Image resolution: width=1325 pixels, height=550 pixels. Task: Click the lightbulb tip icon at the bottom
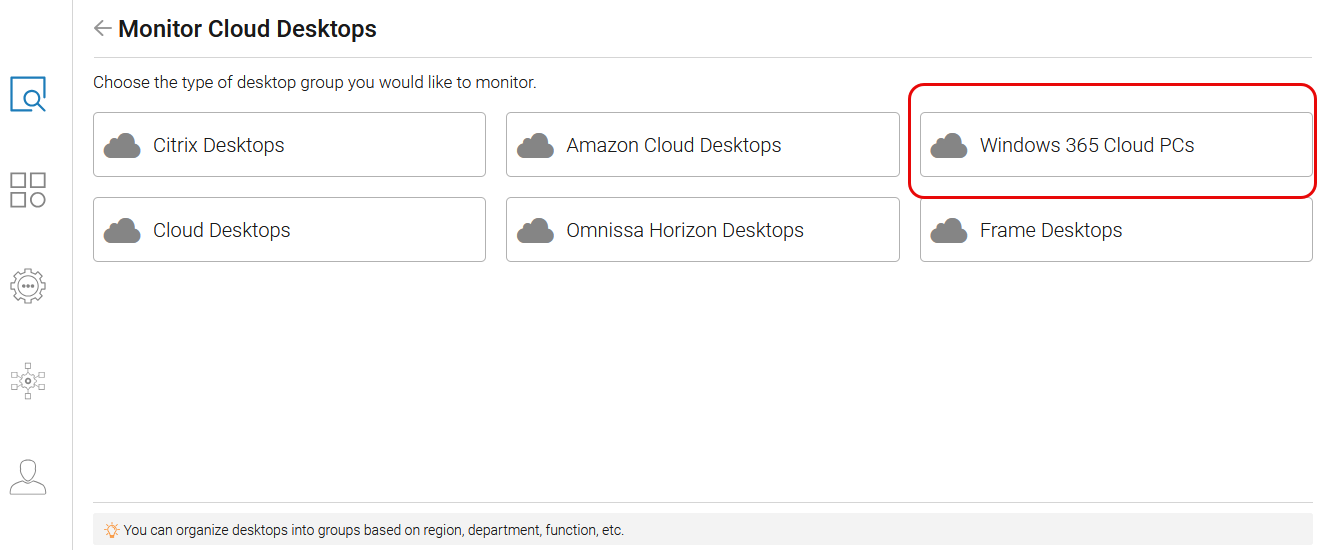click(x=112, y=530)
